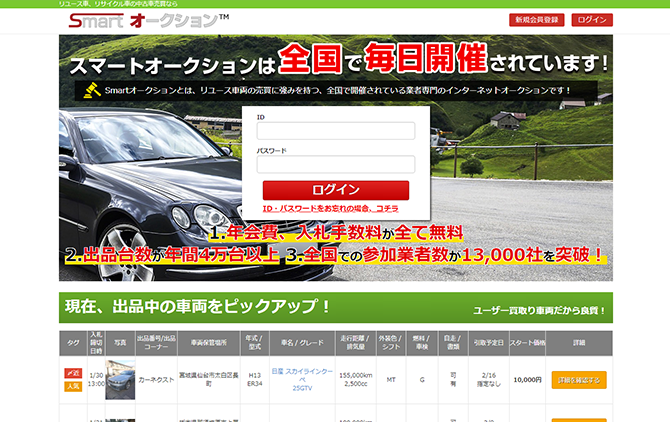Select the カーネクスト cell

click(156, 380)
